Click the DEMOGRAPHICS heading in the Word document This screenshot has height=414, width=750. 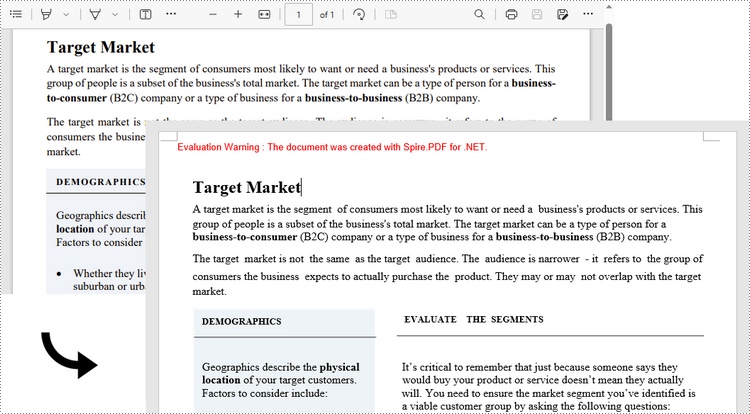tap(242, 322)
